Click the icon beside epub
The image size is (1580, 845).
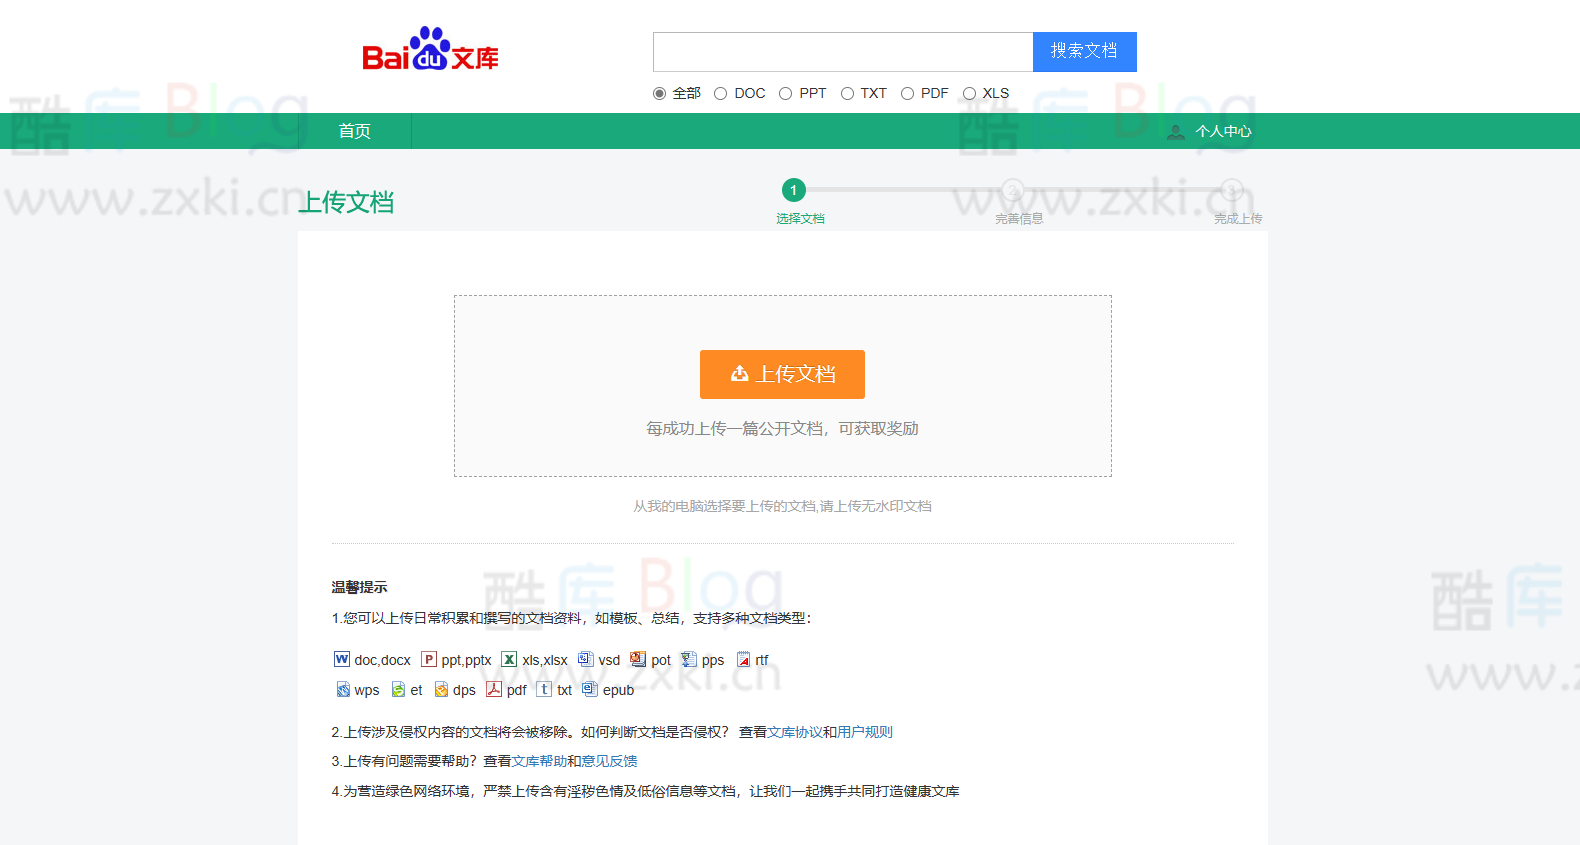pyautogui.click(x=590, y=689)
